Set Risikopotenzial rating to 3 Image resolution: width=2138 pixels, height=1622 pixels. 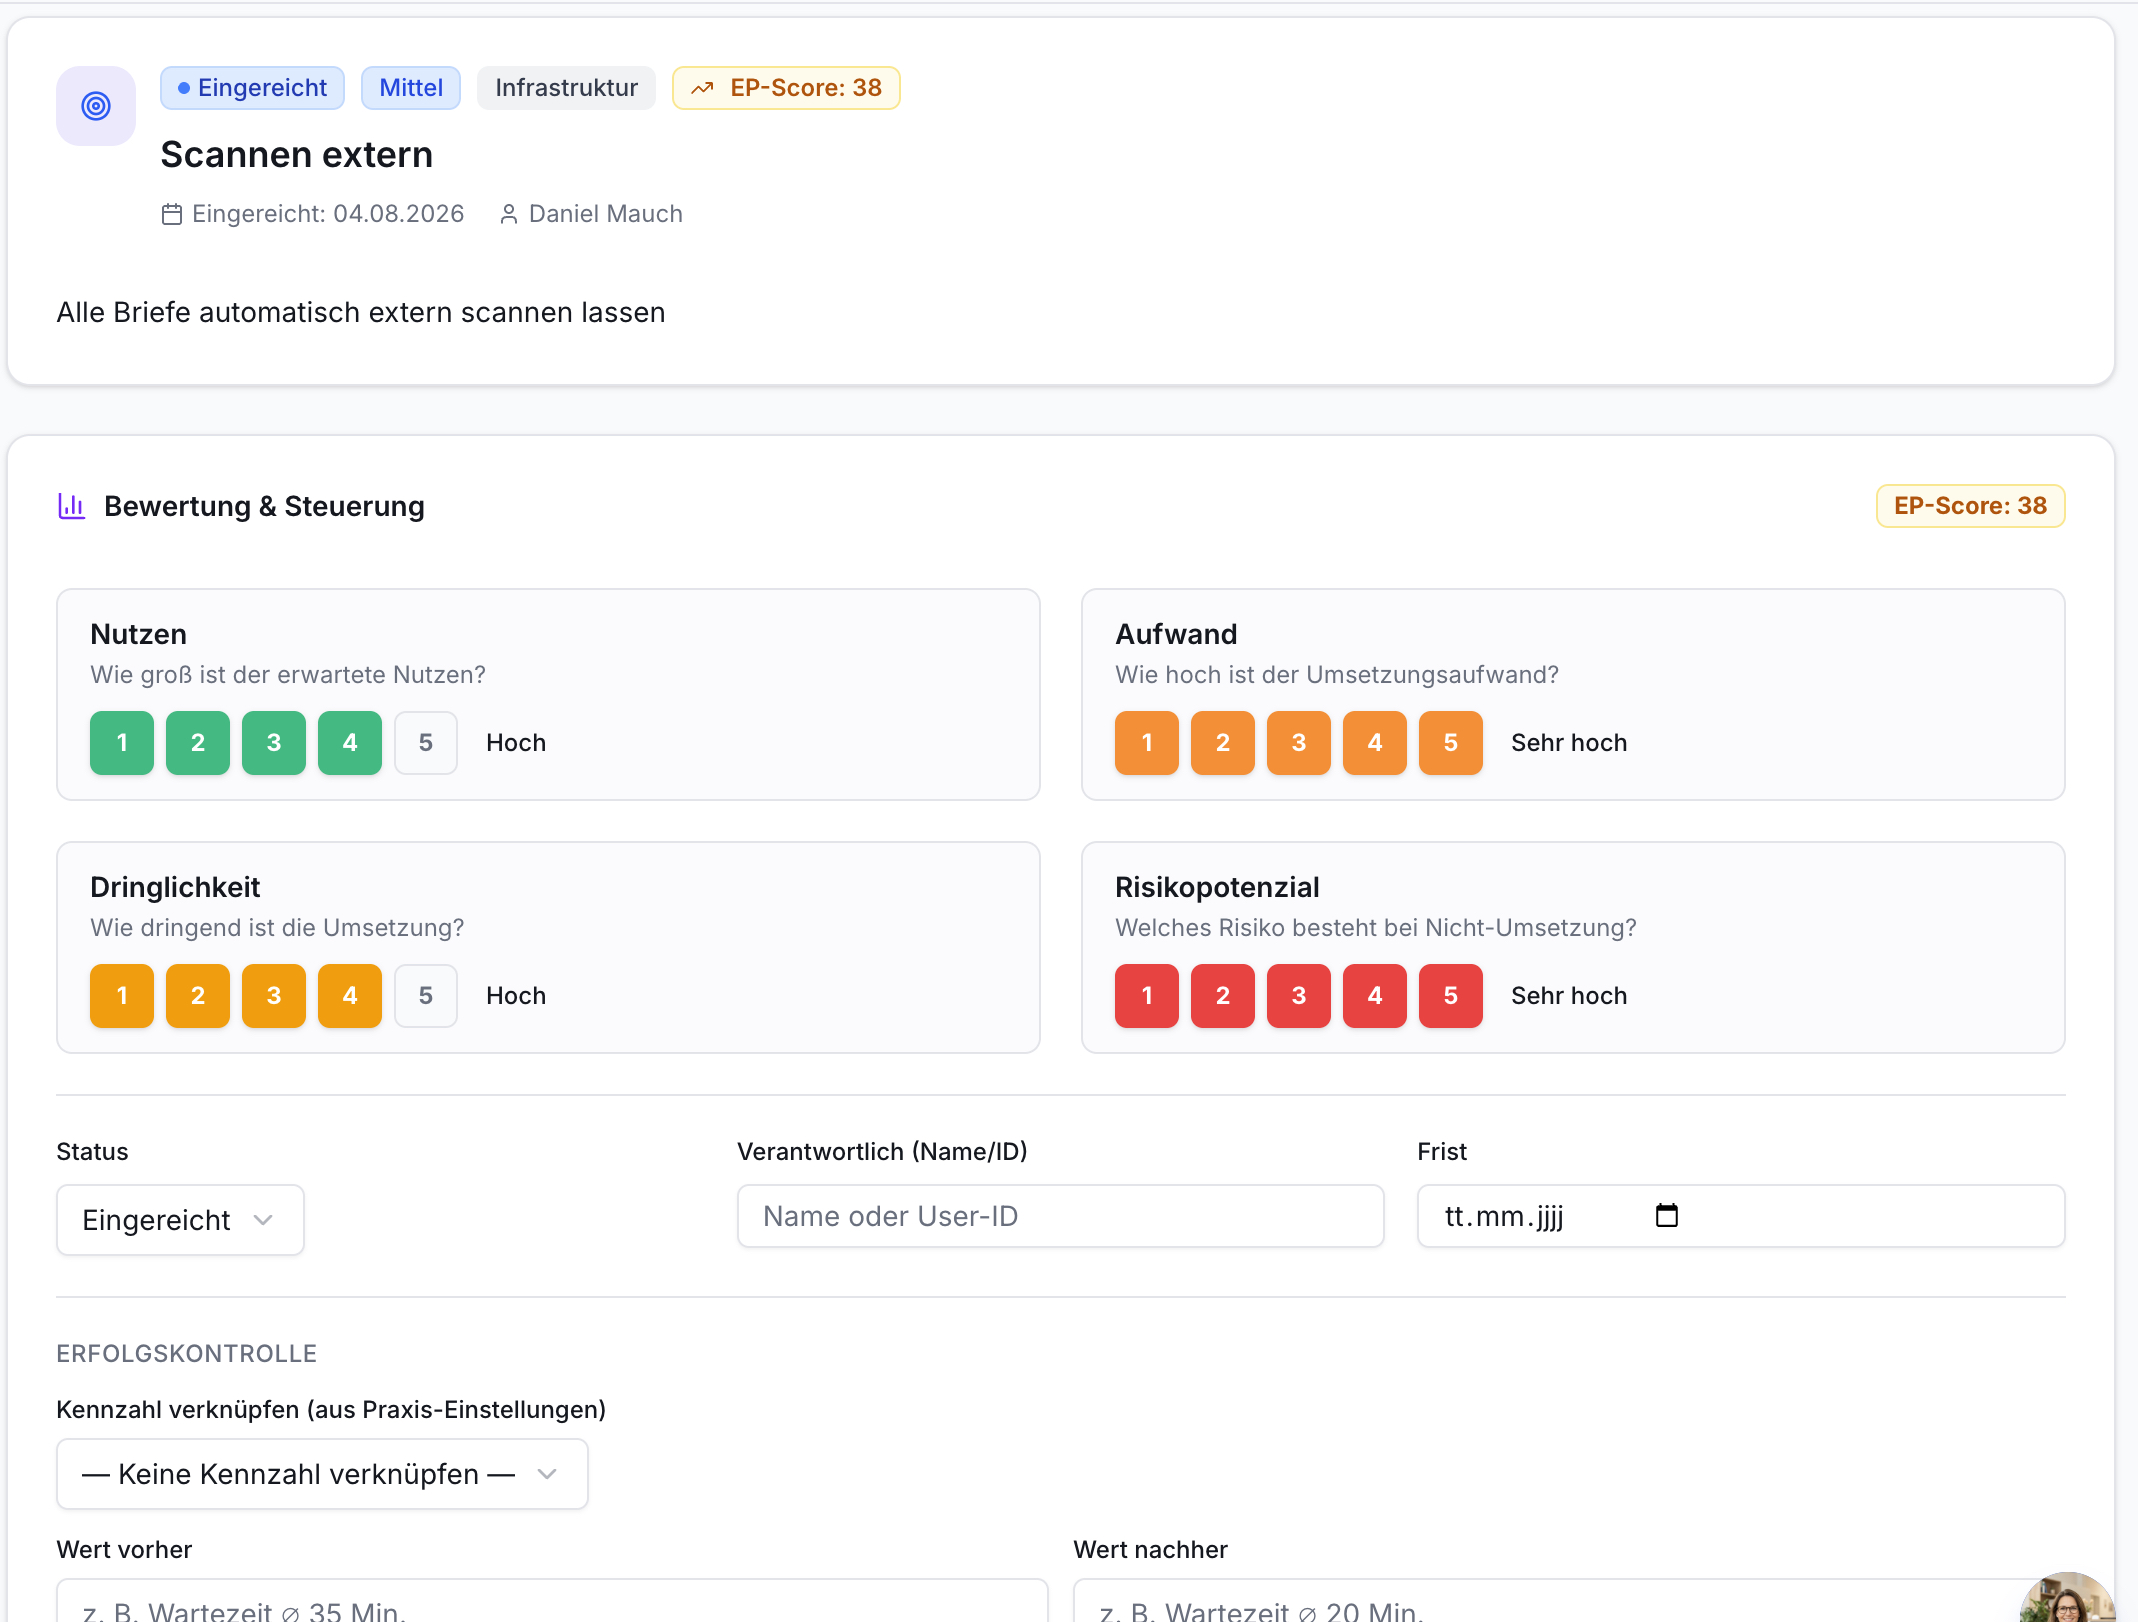coord(1299,996)
